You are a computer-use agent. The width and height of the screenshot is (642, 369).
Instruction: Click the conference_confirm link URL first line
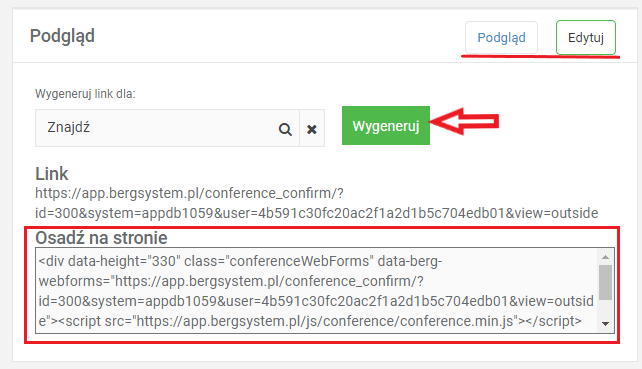coord(190,193)
